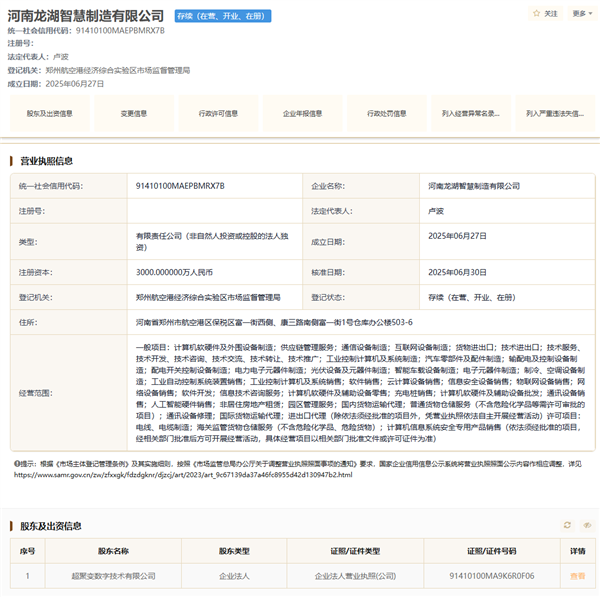Screen dimensions: 600x597
Task: Click the info icon beside 提示
Action: [x=17, y=464]
